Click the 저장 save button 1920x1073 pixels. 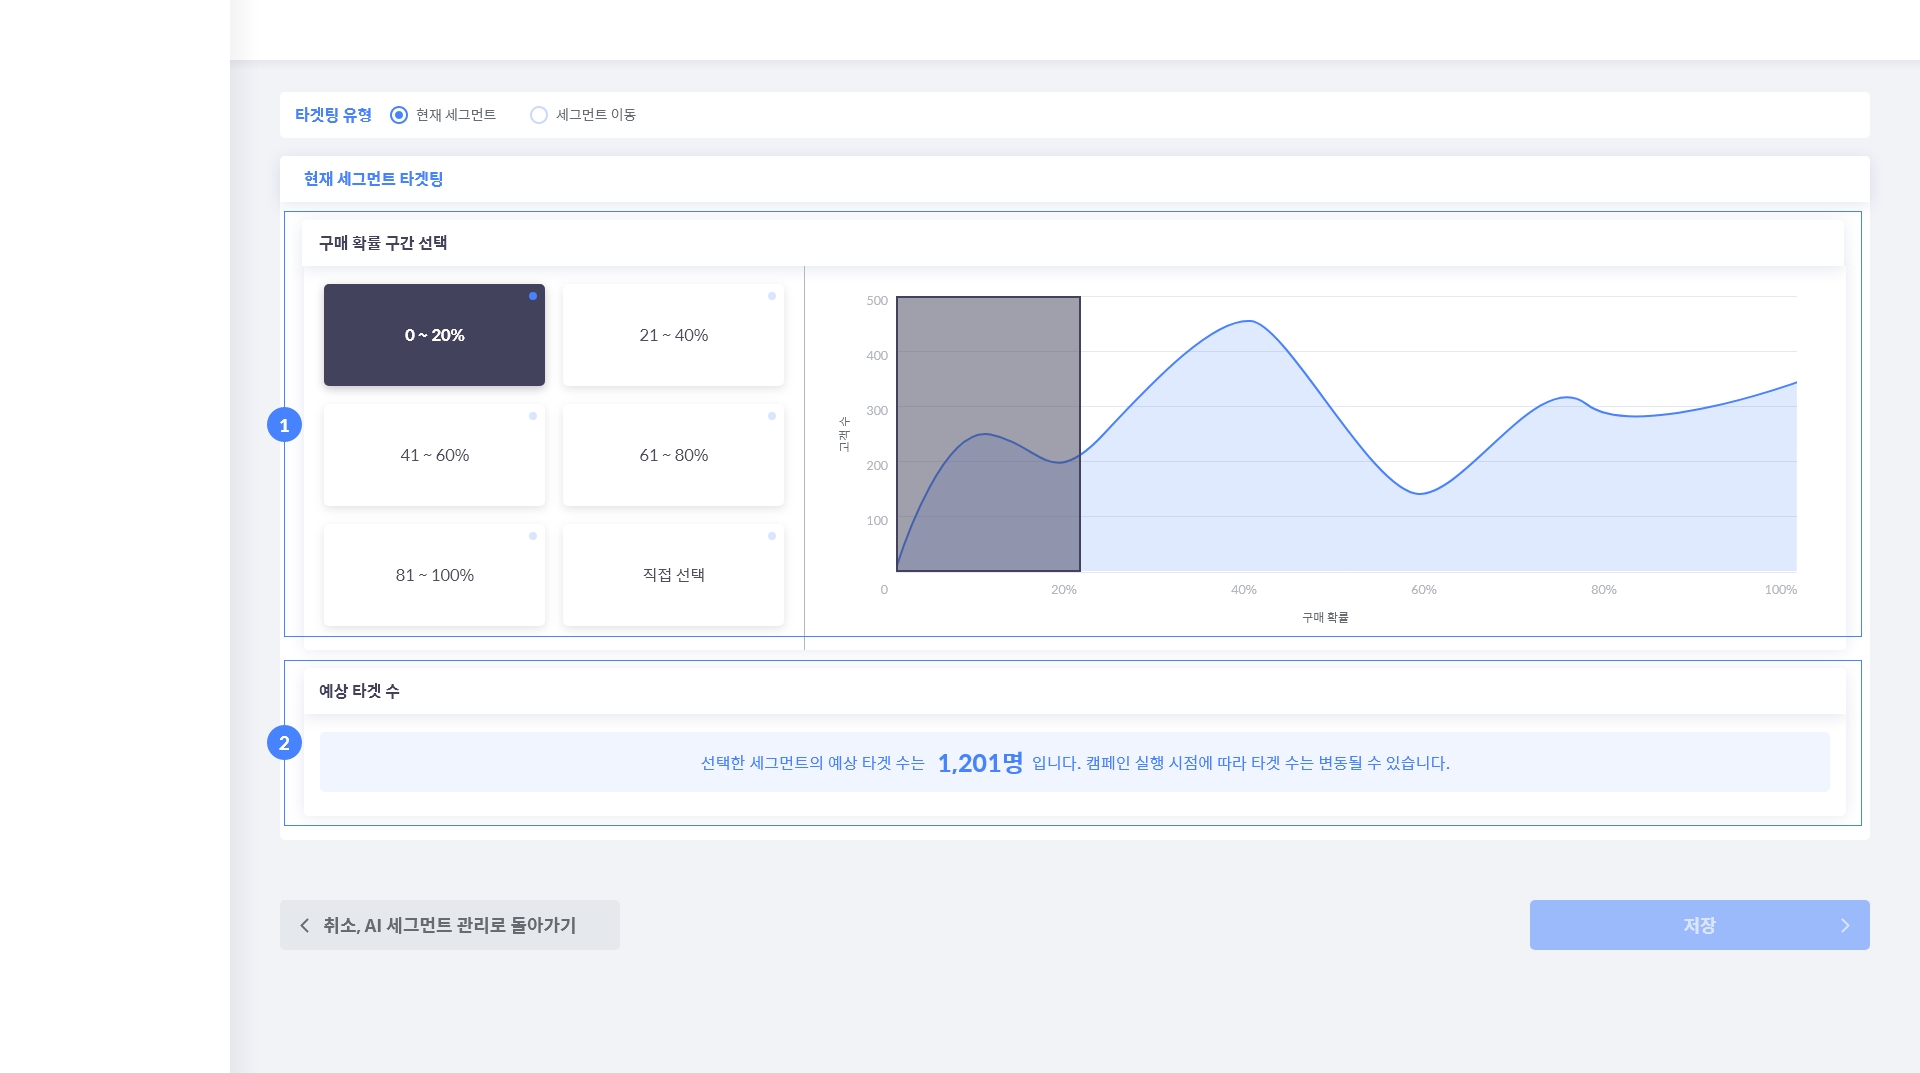pyautogui.click(x=1698, y=925)
